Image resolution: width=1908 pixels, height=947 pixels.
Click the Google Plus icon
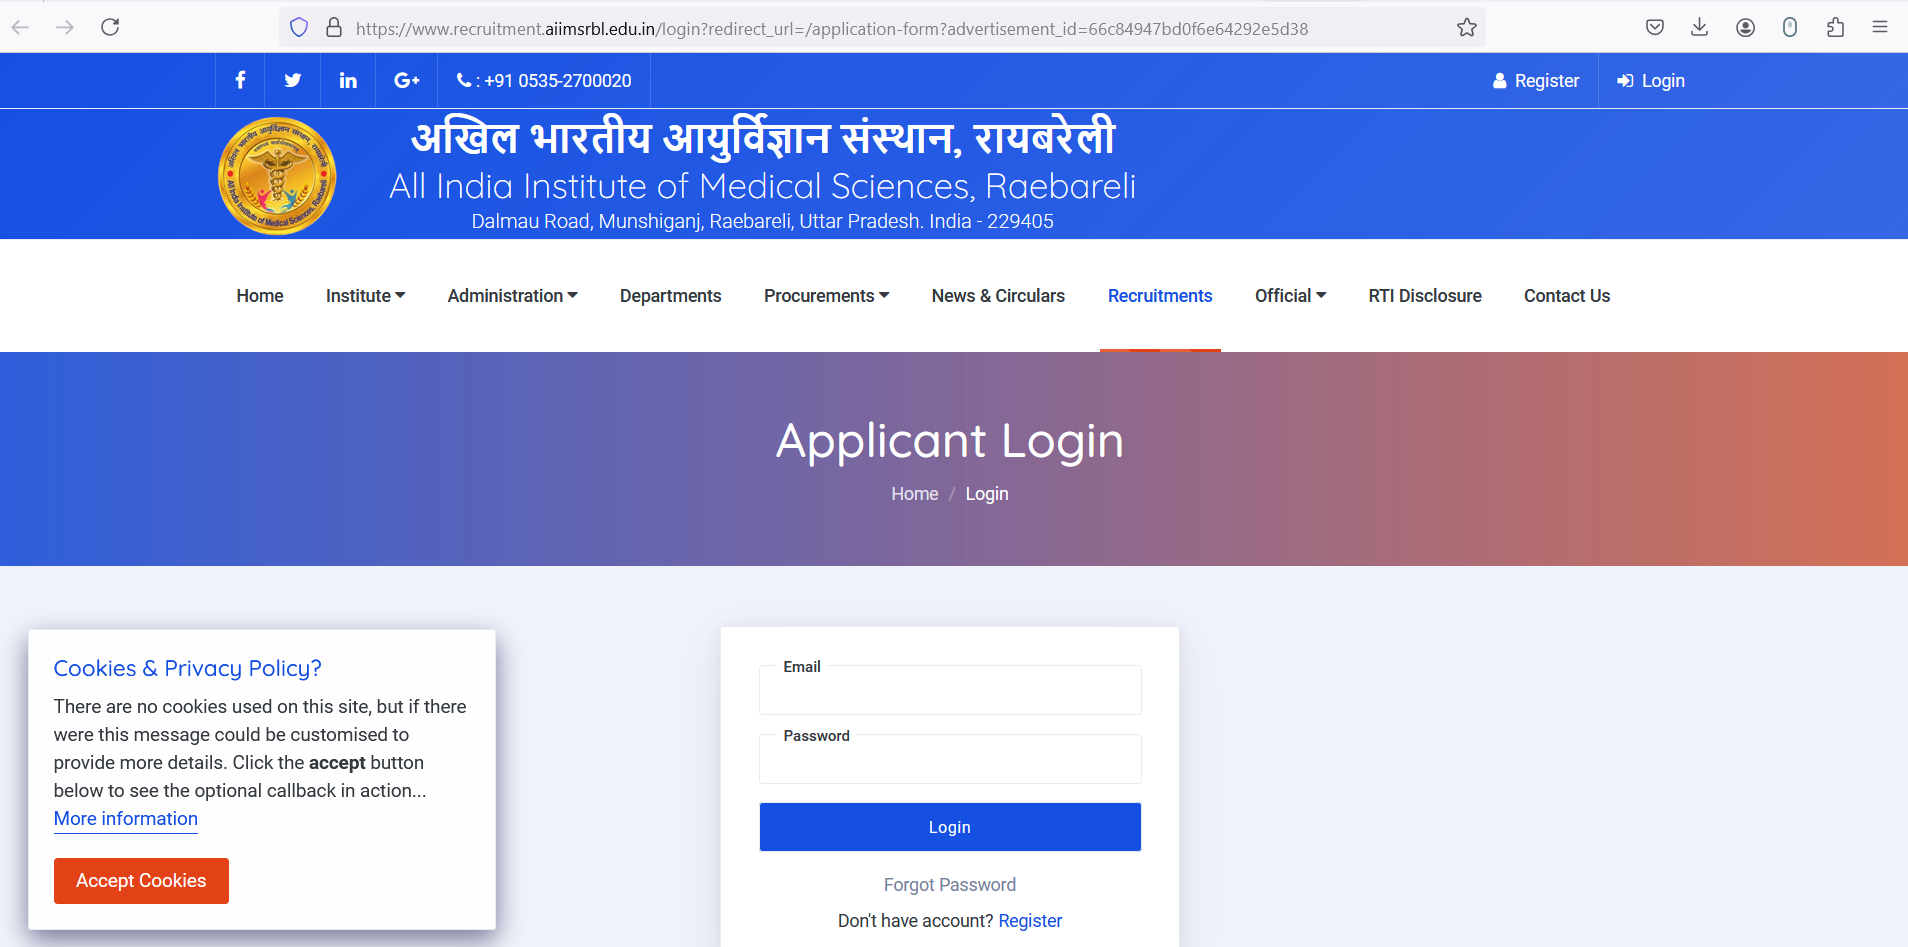(406, 80)
